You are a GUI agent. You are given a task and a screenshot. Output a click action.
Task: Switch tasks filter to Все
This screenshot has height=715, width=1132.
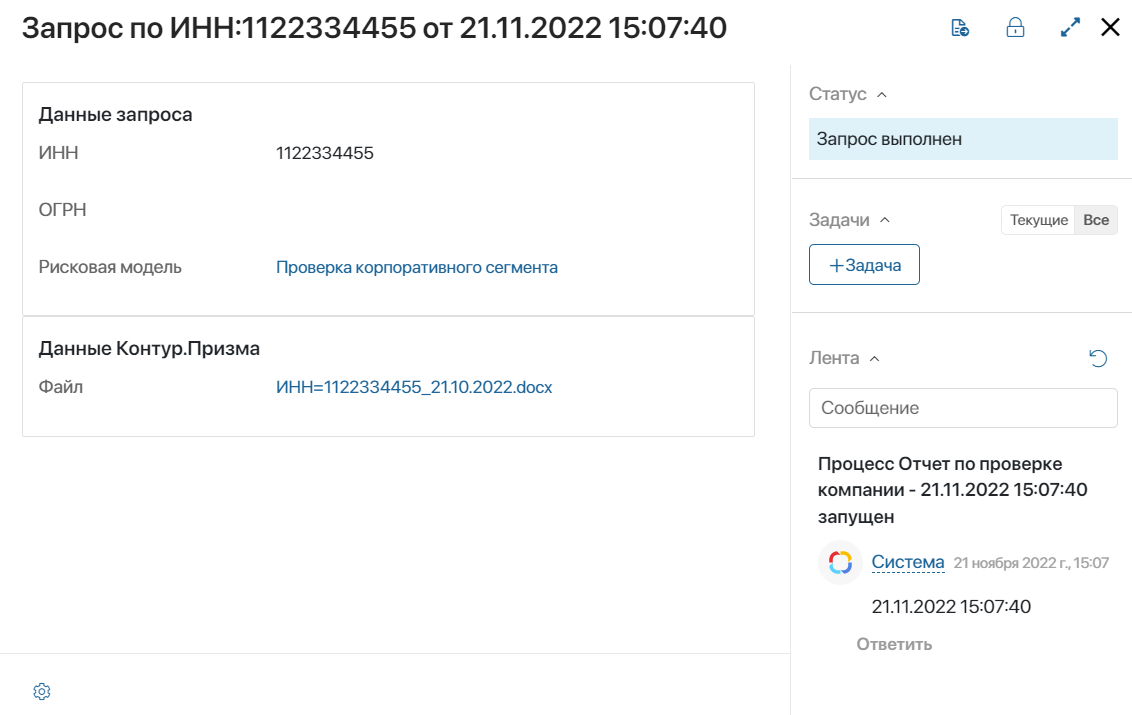point(1096,220)
